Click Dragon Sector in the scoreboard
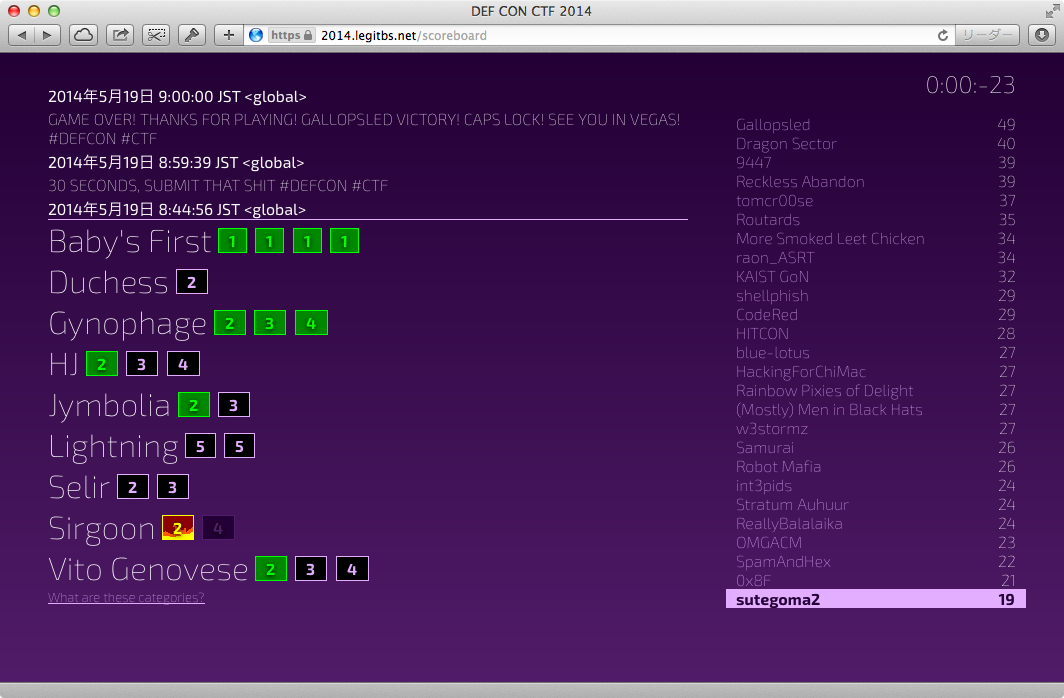Screen dimensions: 1064x698 pos(786,144)
